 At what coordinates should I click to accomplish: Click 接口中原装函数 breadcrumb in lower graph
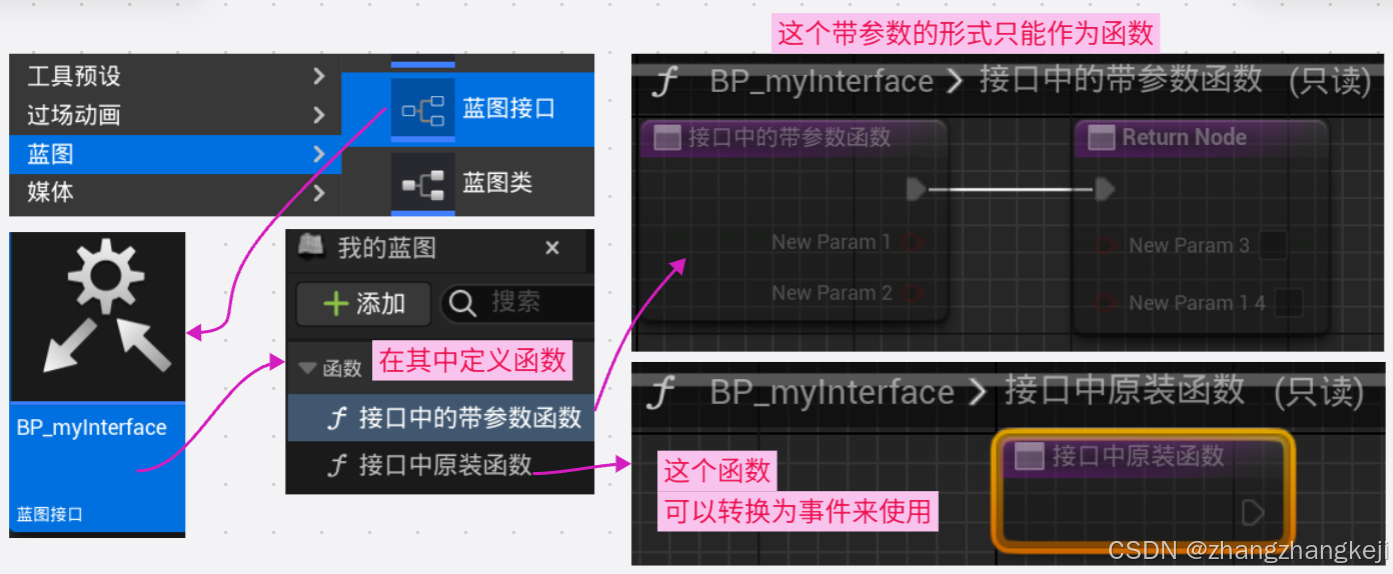tap(1125, 391)
